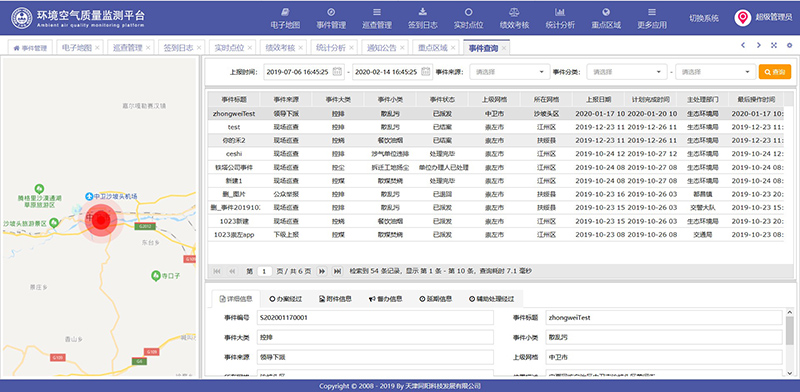Viewport: 800px width, 392px height.
Task: Jump to last page of results
Action: pyautogui.click(x=337, y=272)
